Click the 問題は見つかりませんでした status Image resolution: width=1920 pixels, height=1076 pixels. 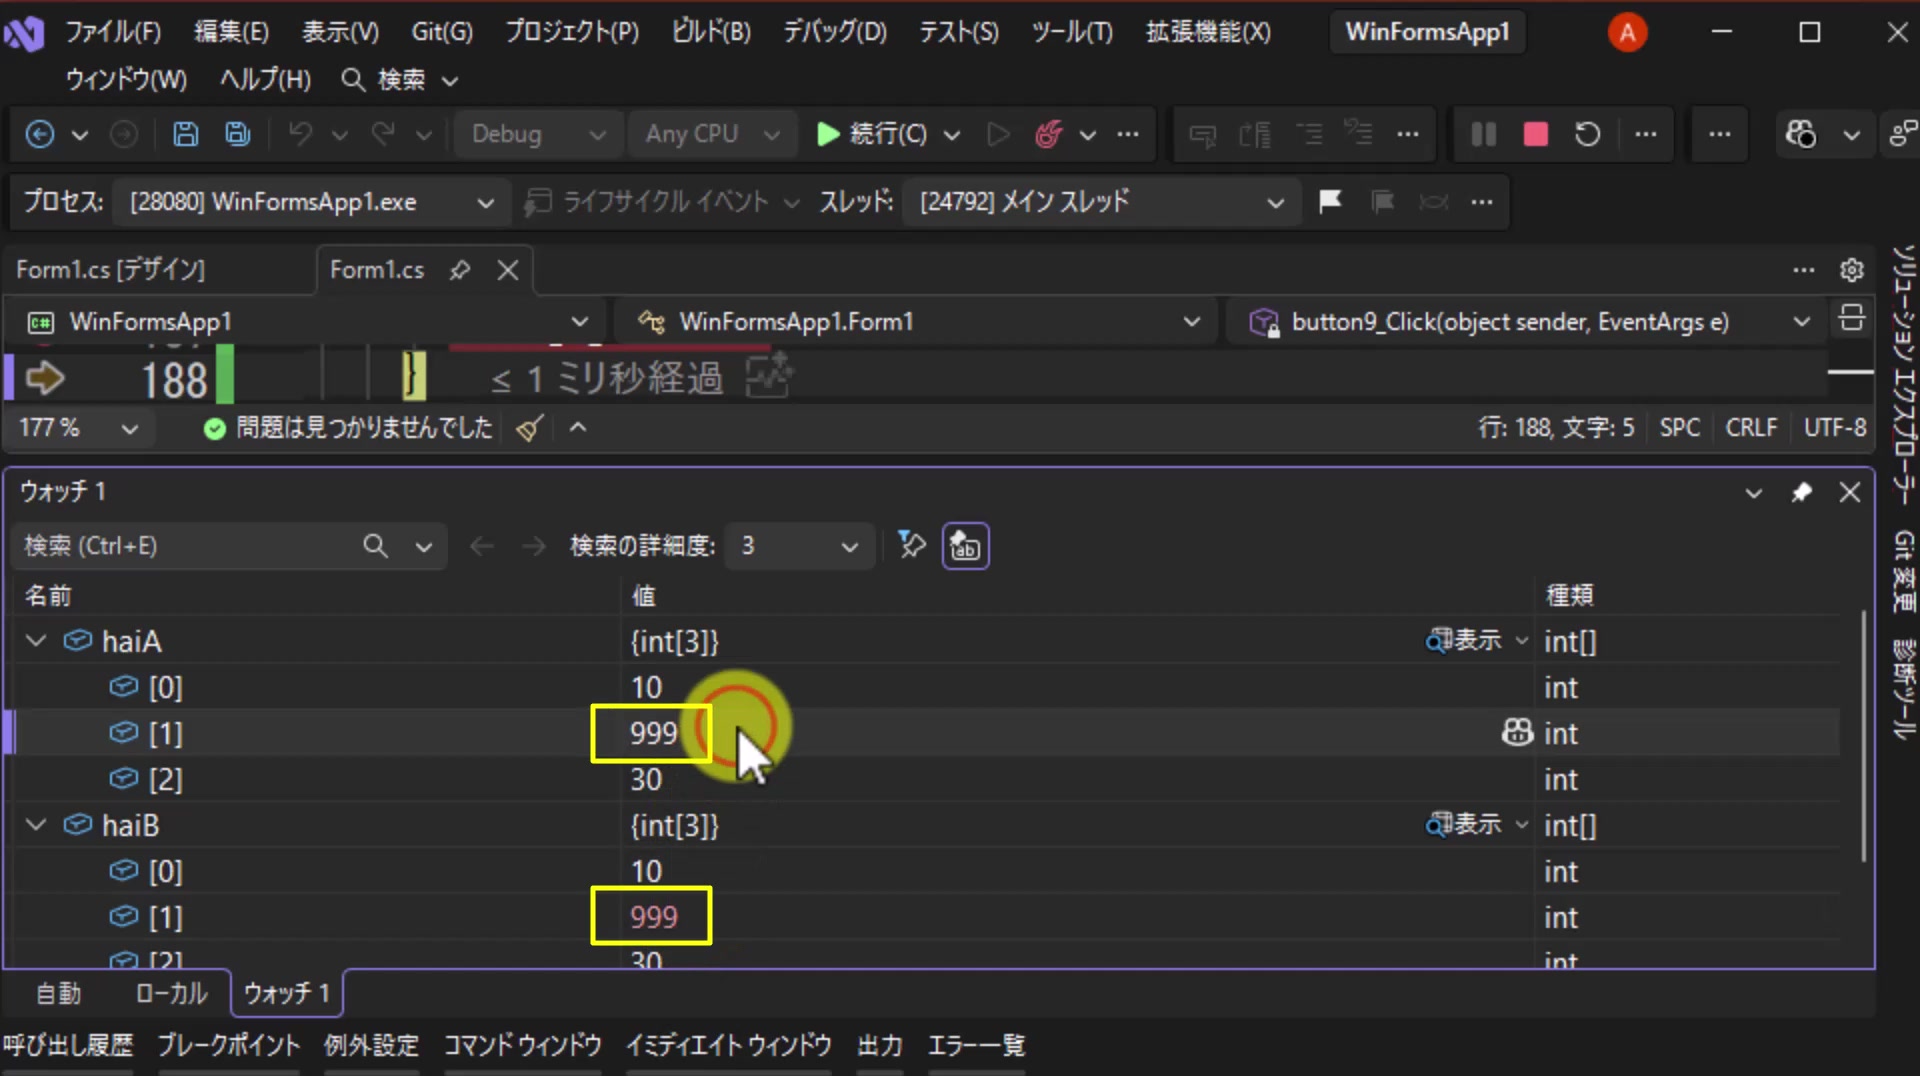coord(348,428)
